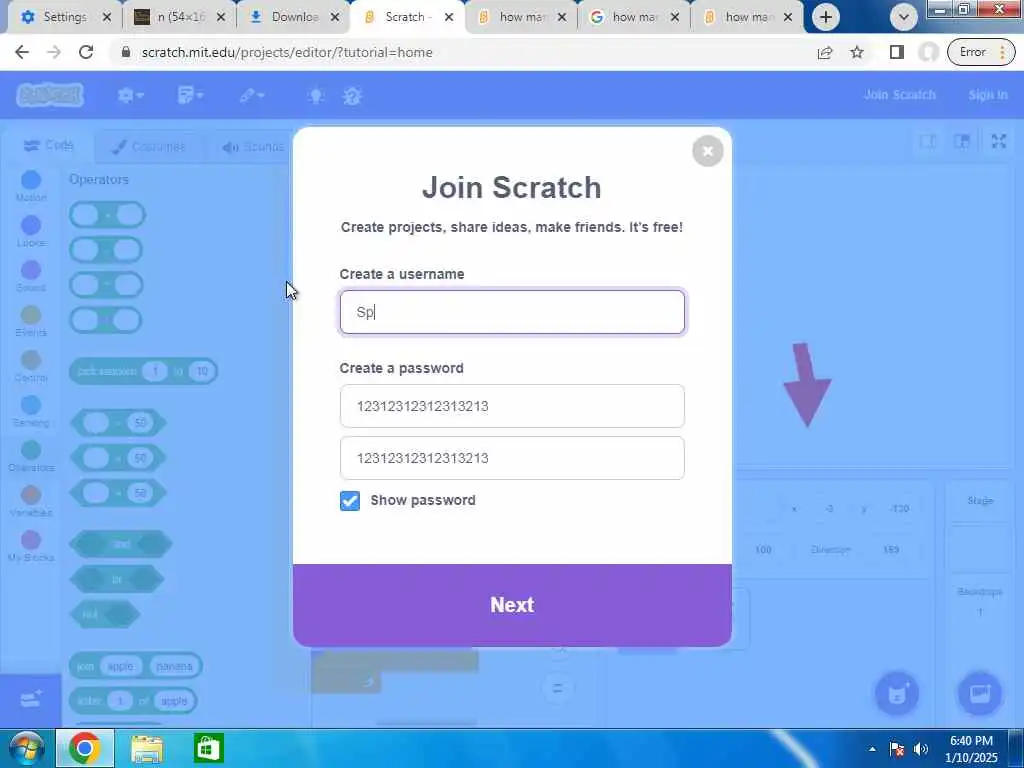Viewport: 1024px width, 768px height.
Task: Bookmark this page with star icon
Action: coord(857,52)
